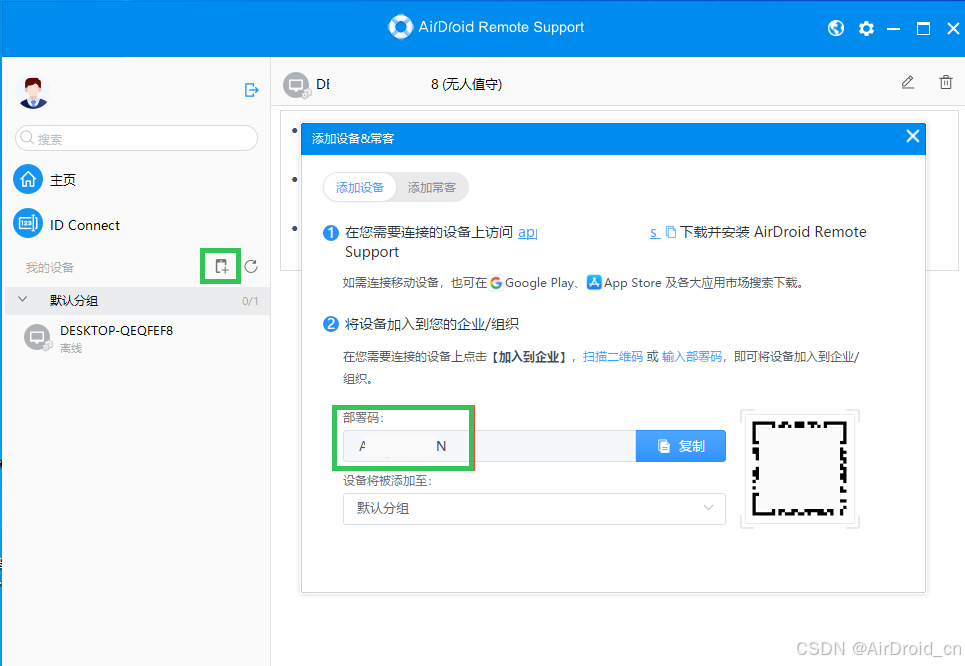The width and height of the screenshot is (965, 666).
Task: Minimize the AirDroid Remote Support window
Action: (x=893, y=28)
